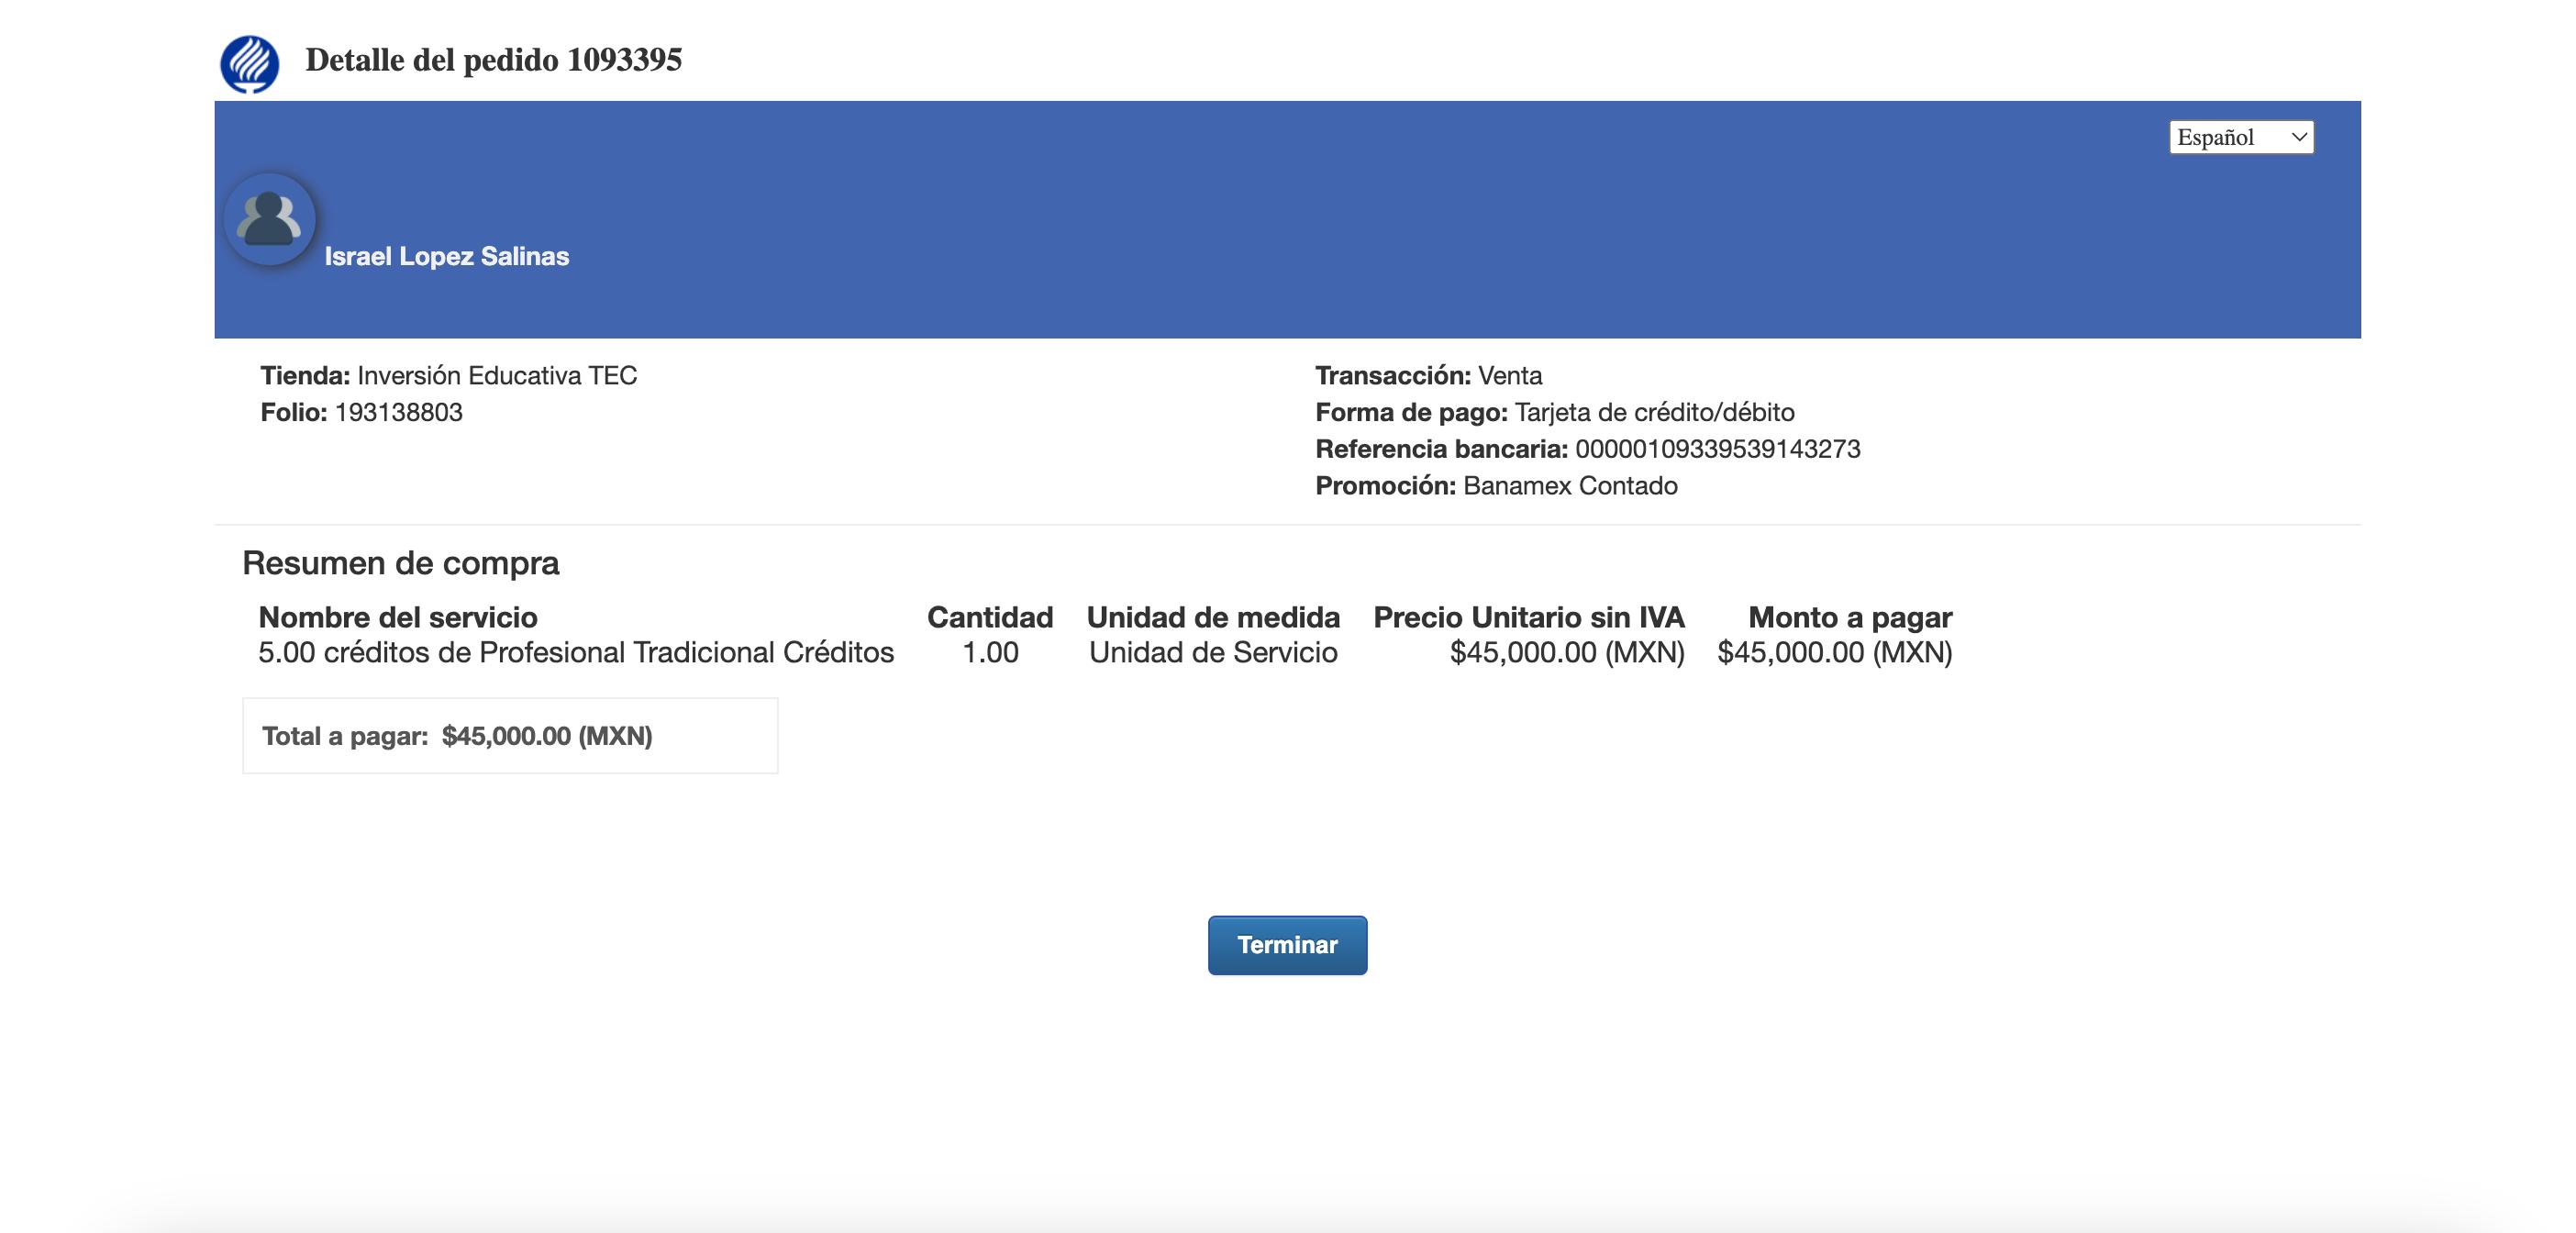Open the Español language dropdown

(x=2240, y=137)
